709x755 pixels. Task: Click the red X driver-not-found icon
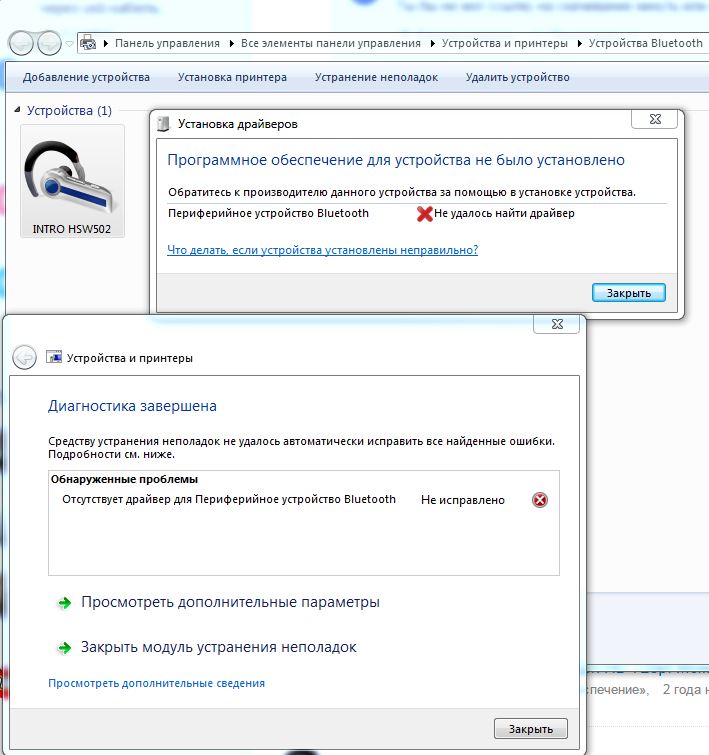pos(424,213)
